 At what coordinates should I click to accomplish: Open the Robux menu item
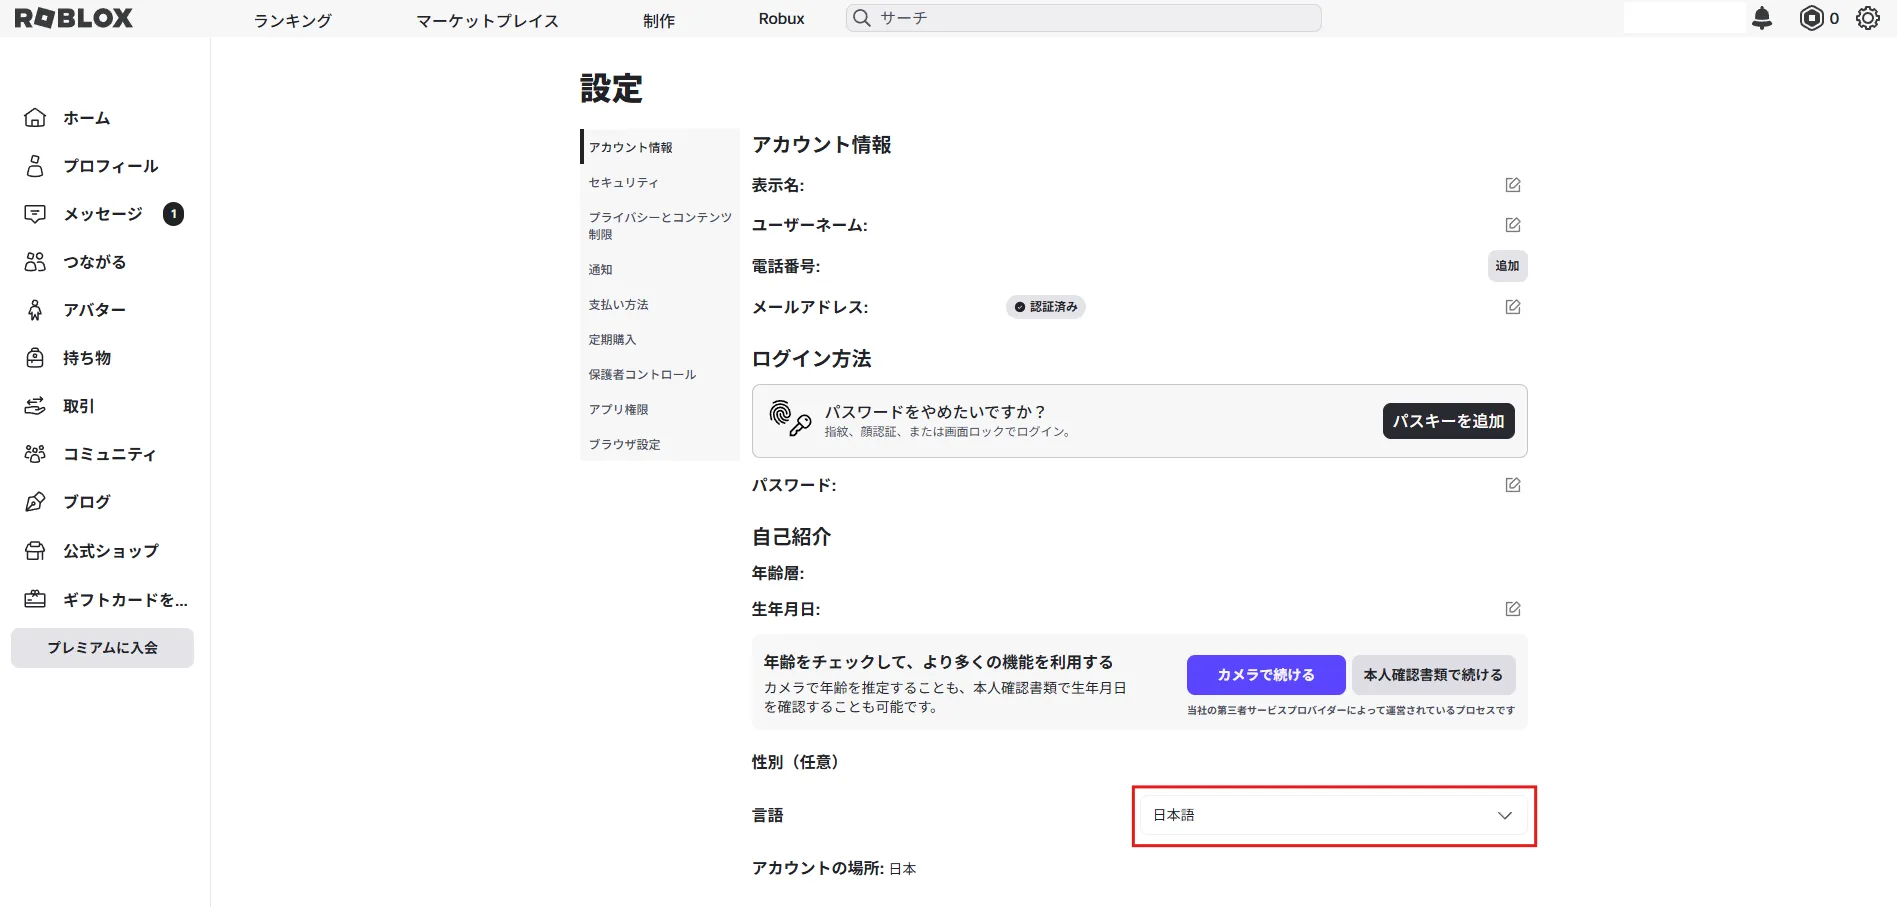click(x=781, y=19)
